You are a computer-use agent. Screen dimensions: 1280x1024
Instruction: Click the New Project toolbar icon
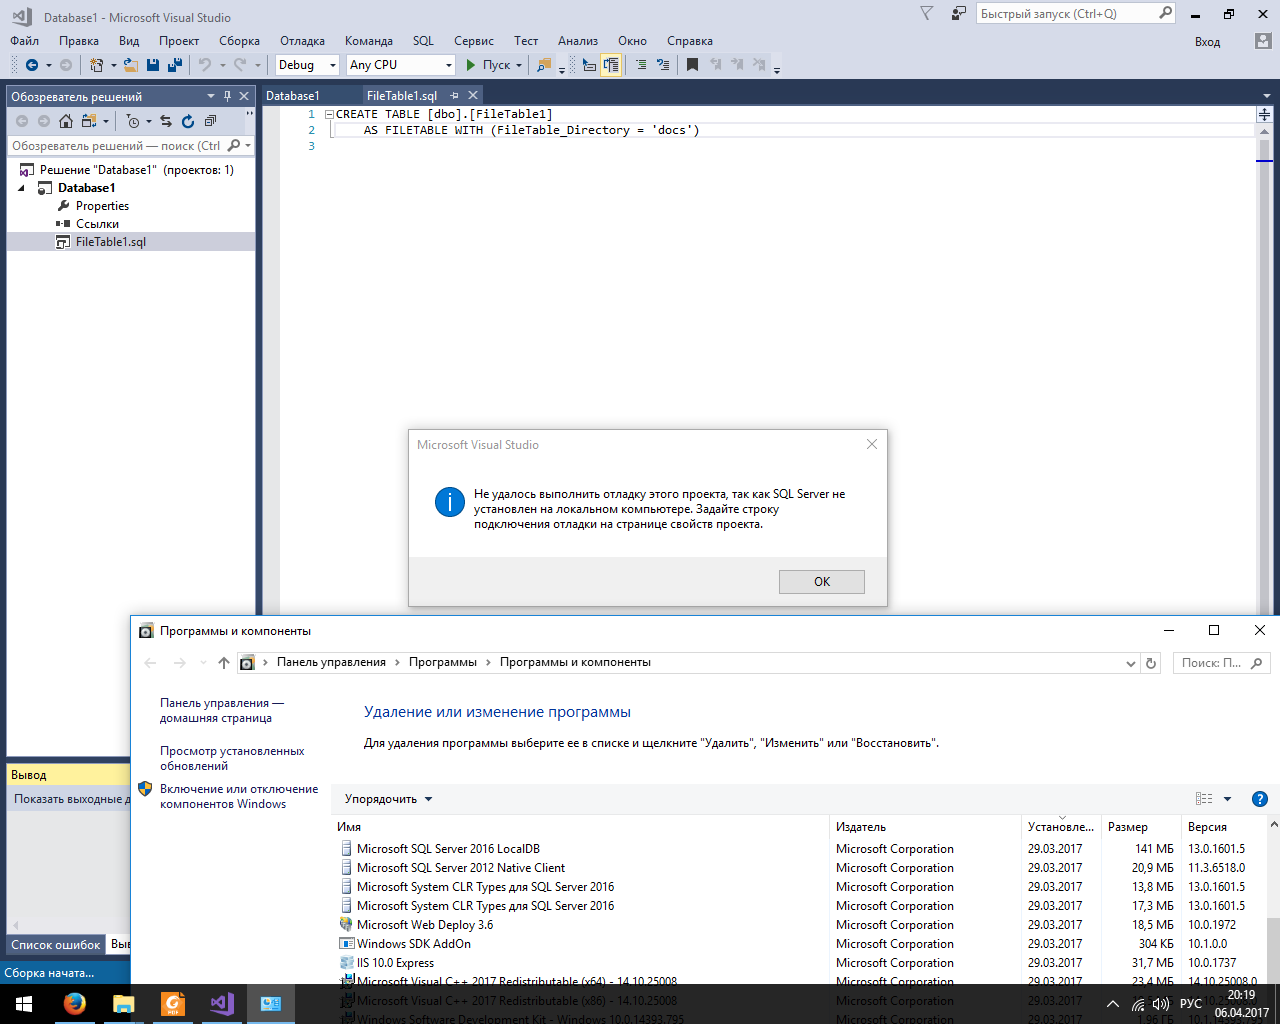point(97,65)
